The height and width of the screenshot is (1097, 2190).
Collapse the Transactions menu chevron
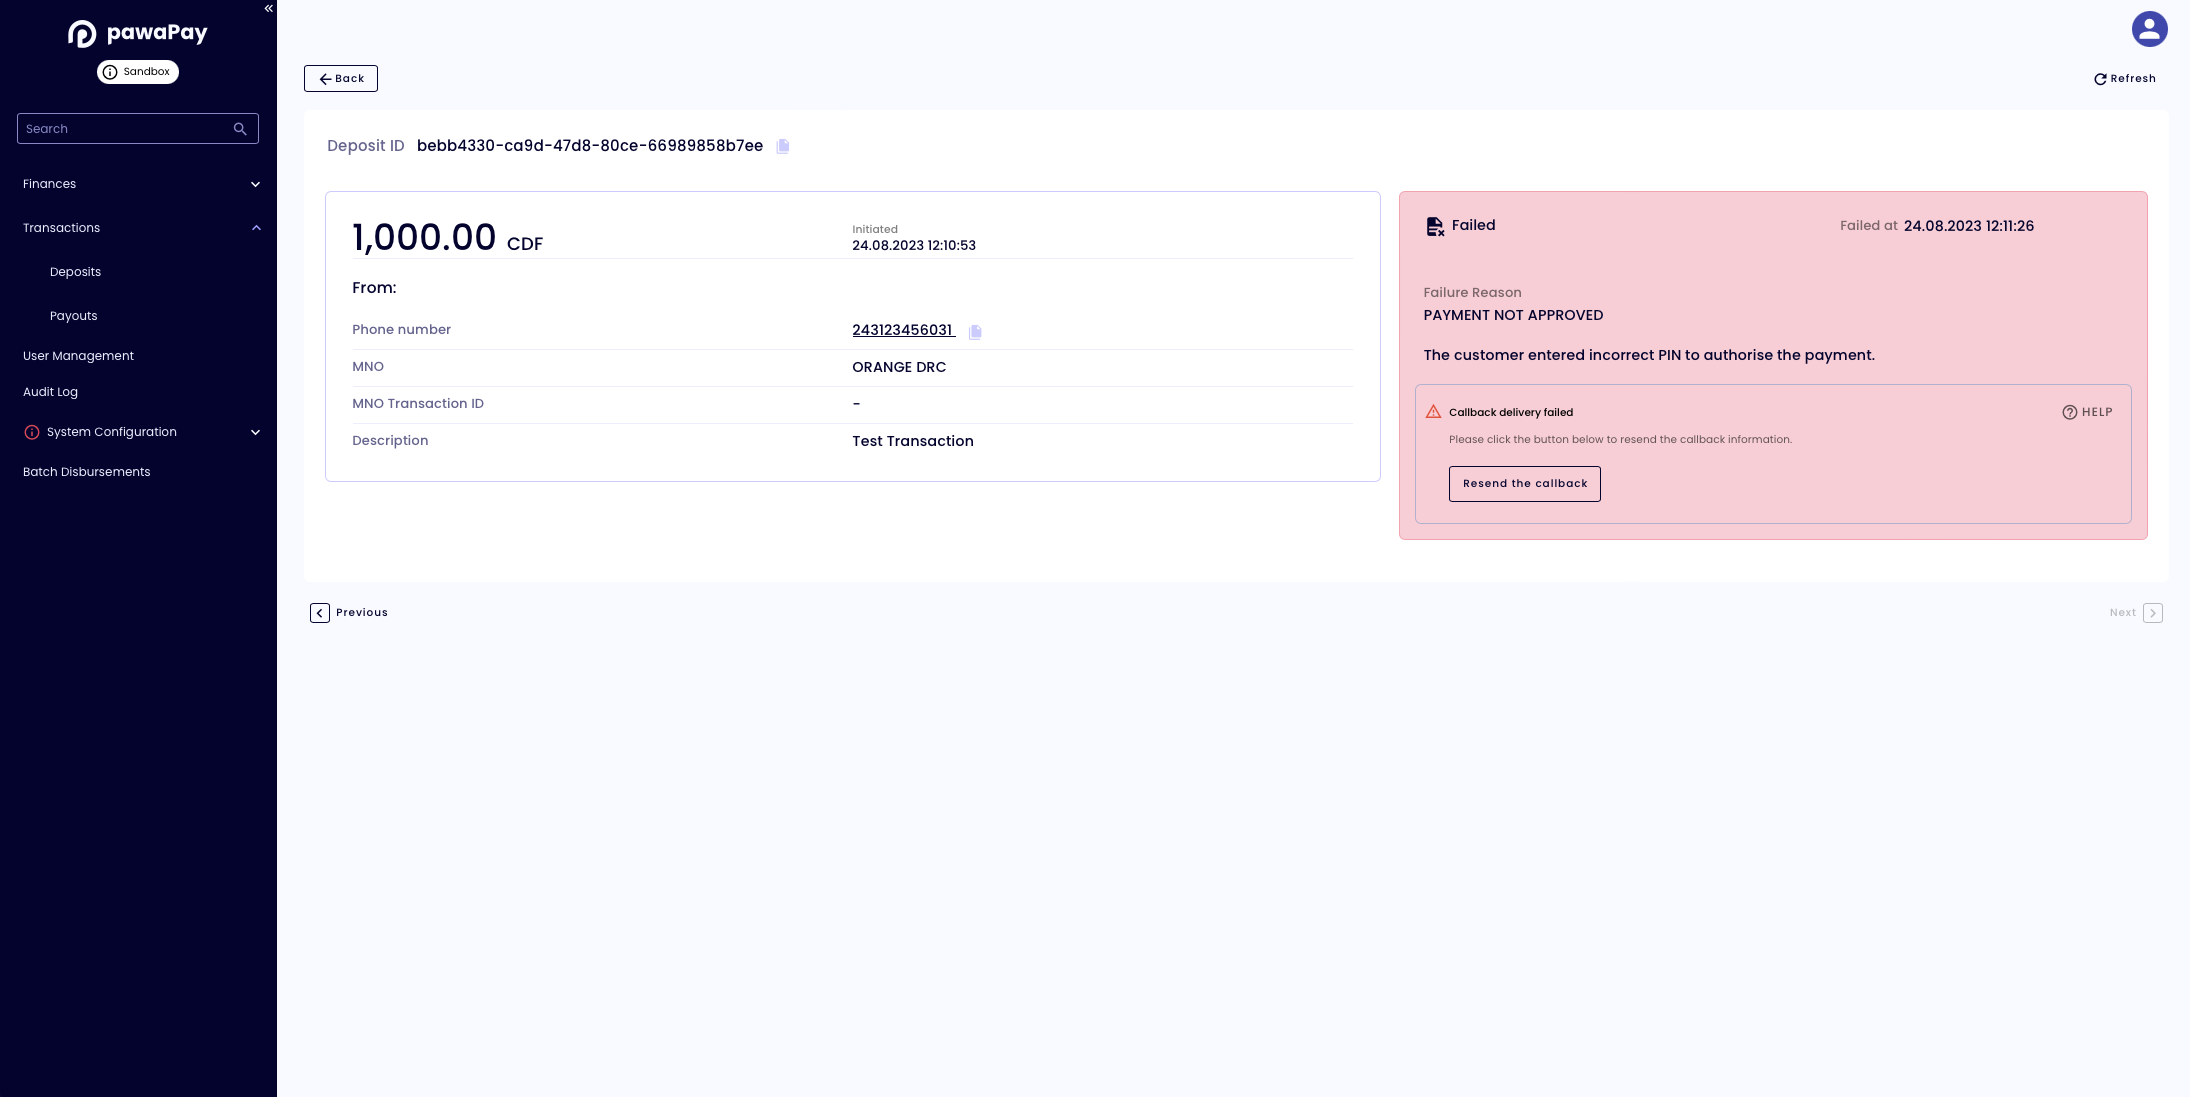(x=256, y=228)
